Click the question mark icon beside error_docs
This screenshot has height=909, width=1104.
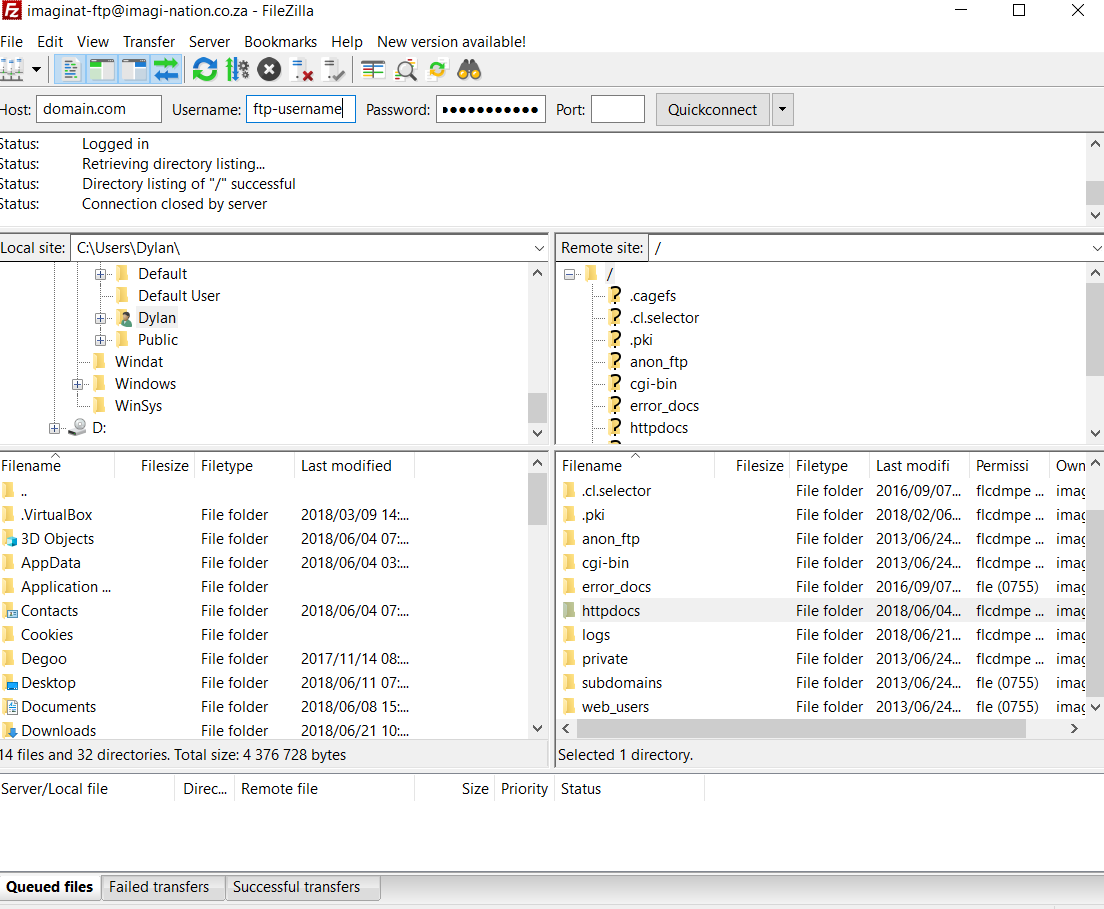point(615,406)
